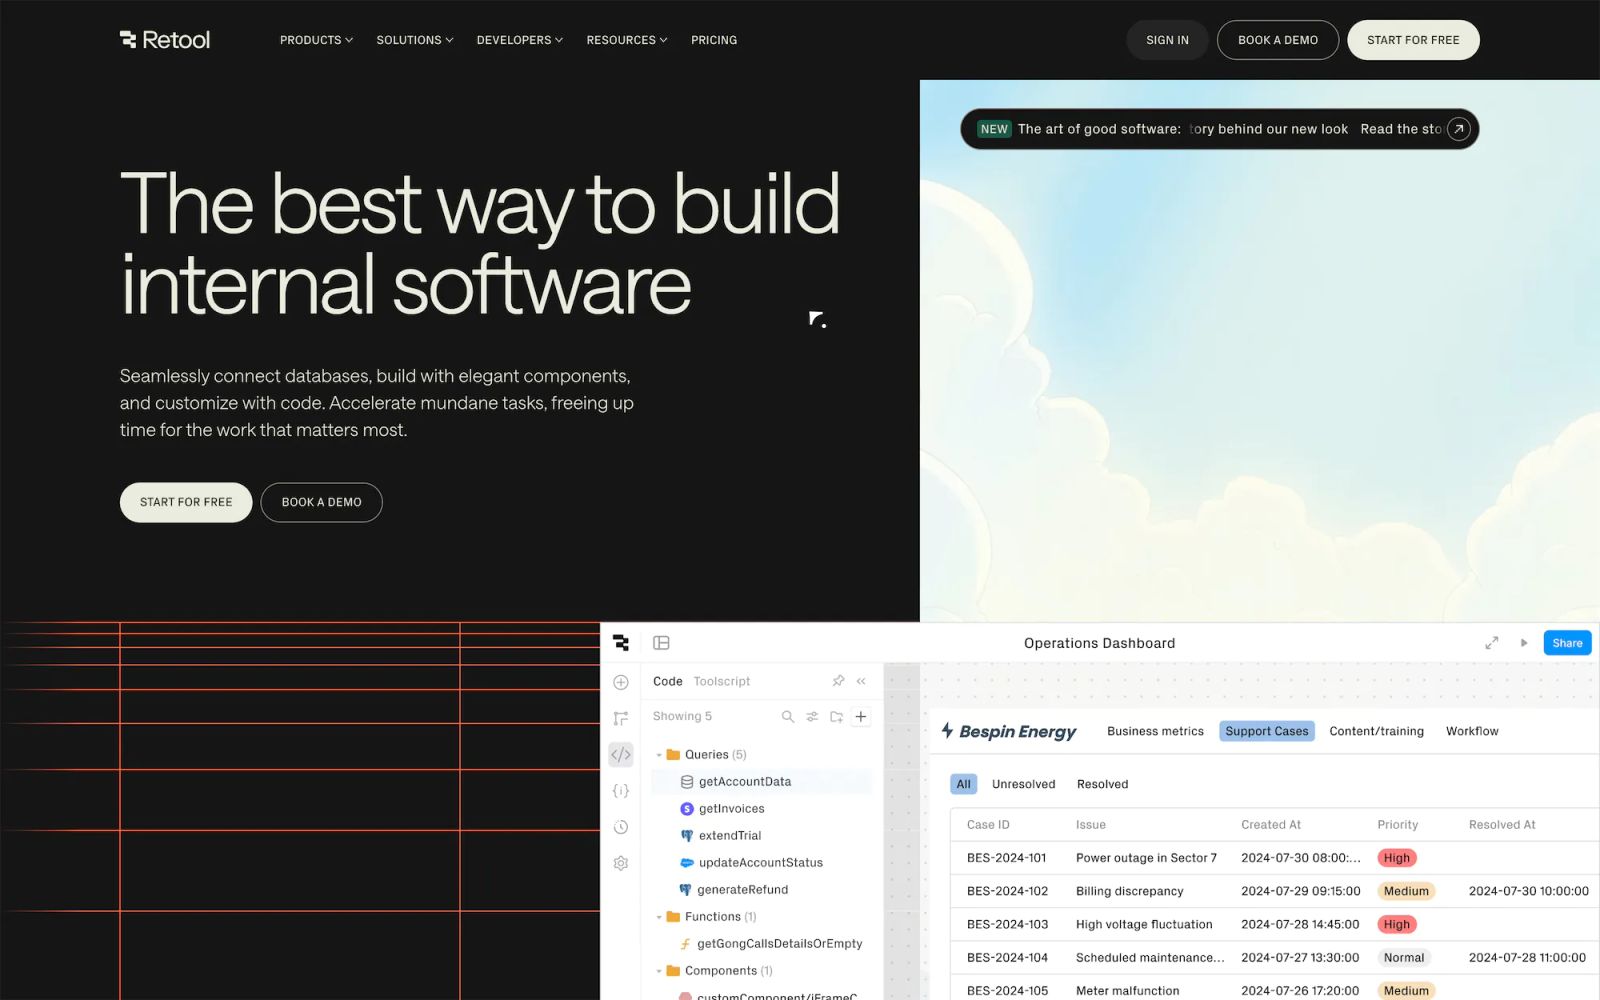The height and width of the screenshot is (1000, 1600).
Task: Collapse the Queries folder arrow
Action: pos(659,755)
